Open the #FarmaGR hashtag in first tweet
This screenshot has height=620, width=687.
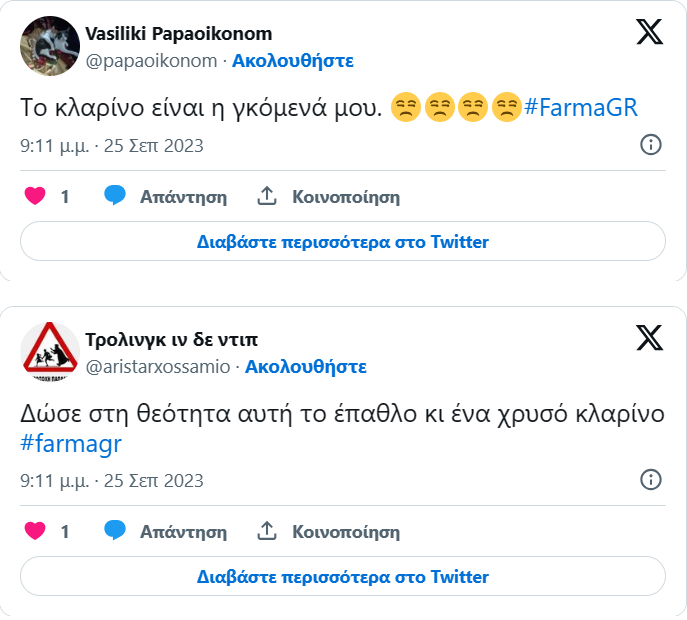pyautogui.click(x=580, y=108)
